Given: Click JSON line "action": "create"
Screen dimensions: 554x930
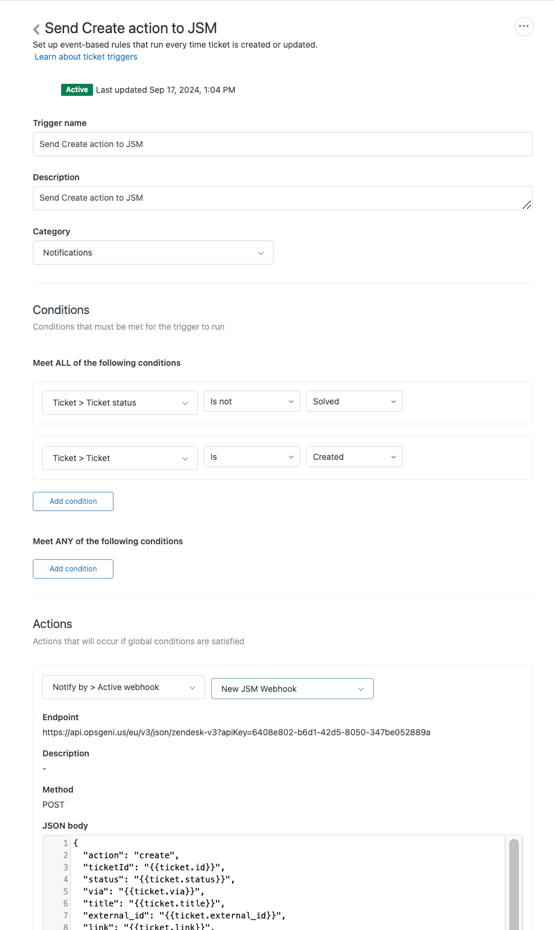Looking at the screenshot, I should [x=130, y=855].
